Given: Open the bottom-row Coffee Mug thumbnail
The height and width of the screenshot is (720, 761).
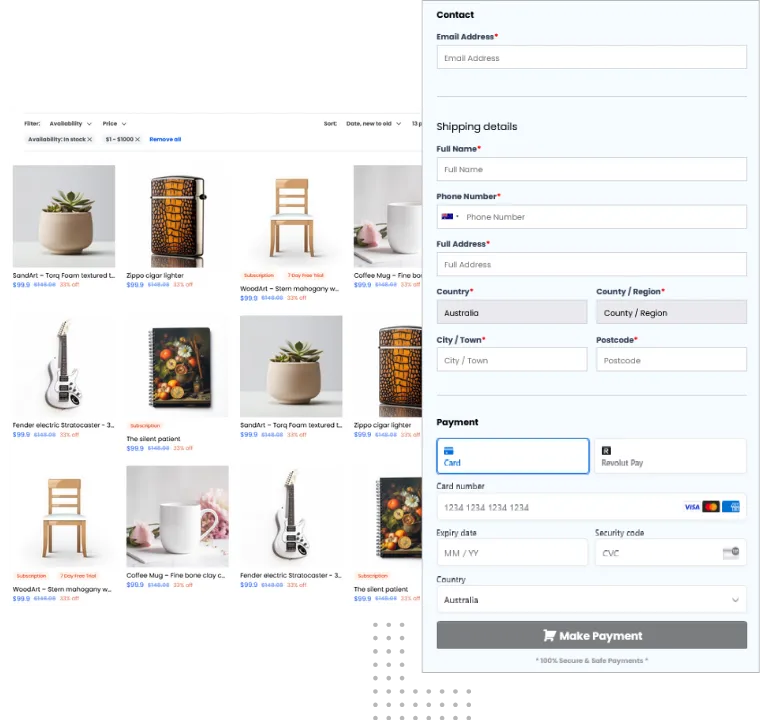Looking at the screenshot, I should [x=177, y=516].
